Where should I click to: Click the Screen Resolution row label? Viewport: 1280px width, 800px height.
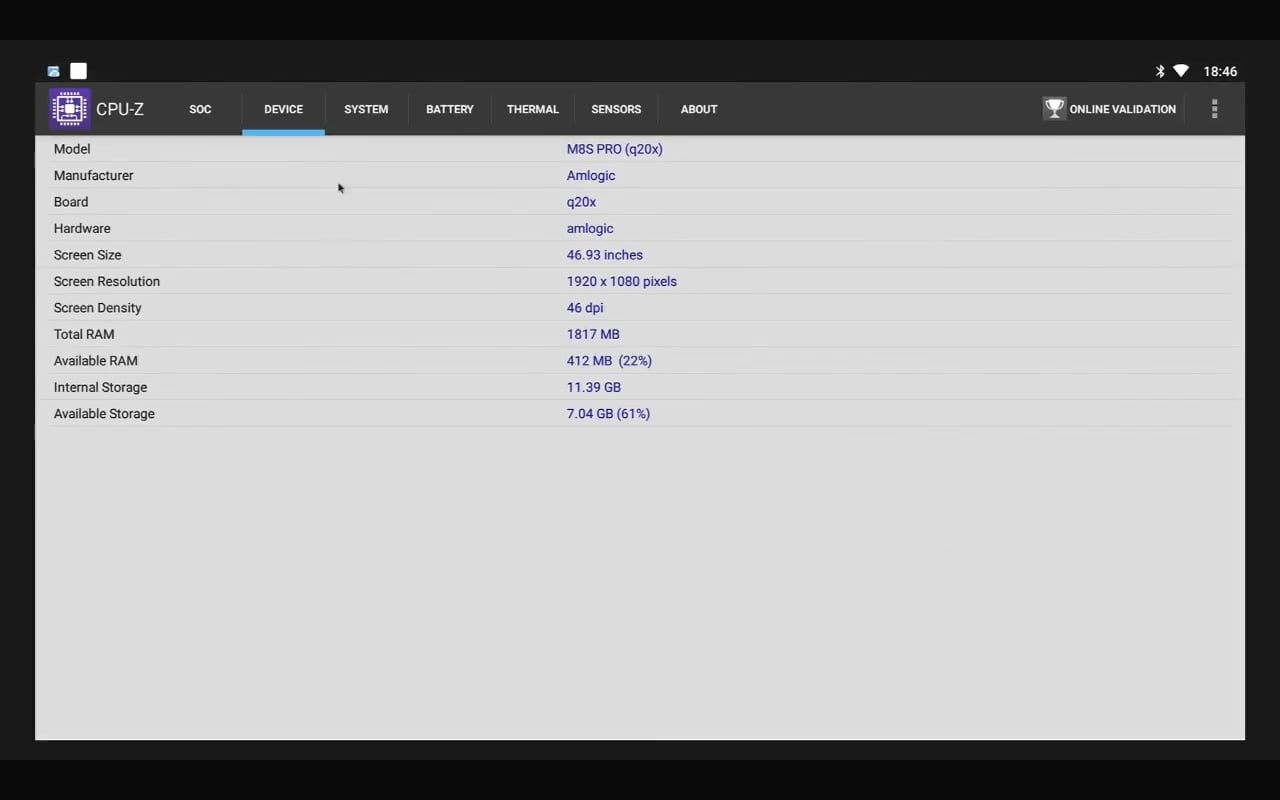point(107,281)
